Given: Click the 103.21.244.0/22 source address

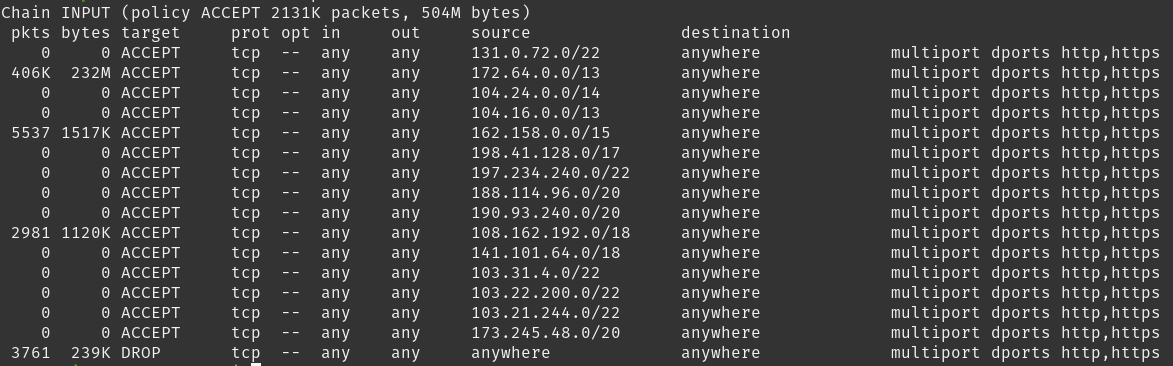Looking at the screenshot, I should click(x=545, y=313).
